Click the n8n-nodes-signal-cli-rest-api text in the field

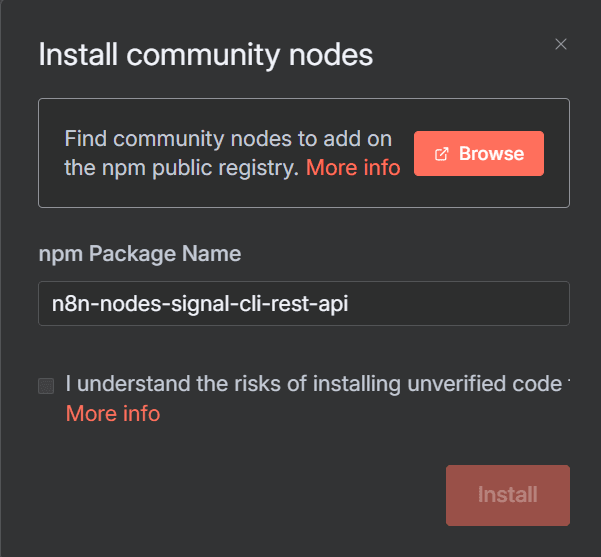point(200,304)
